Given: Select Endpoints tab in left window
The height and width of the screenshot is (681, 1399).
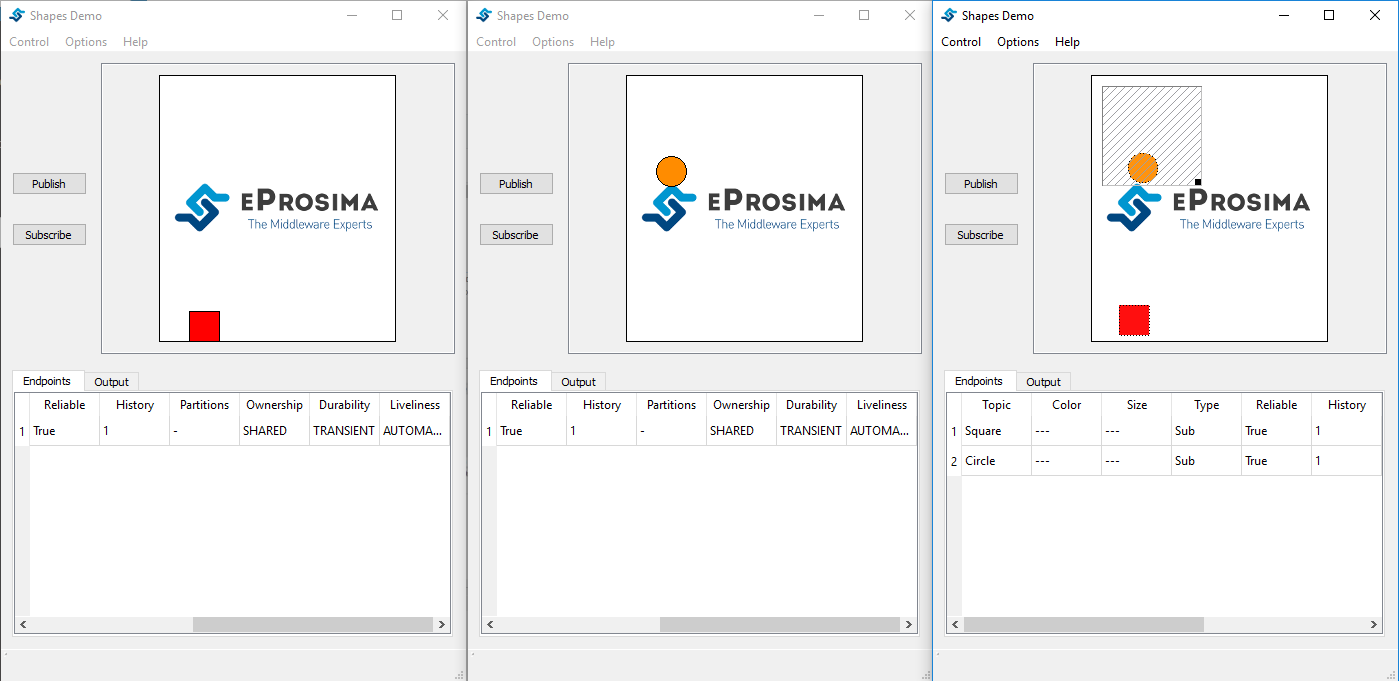Looking at the screenshot, I should 47,381.
